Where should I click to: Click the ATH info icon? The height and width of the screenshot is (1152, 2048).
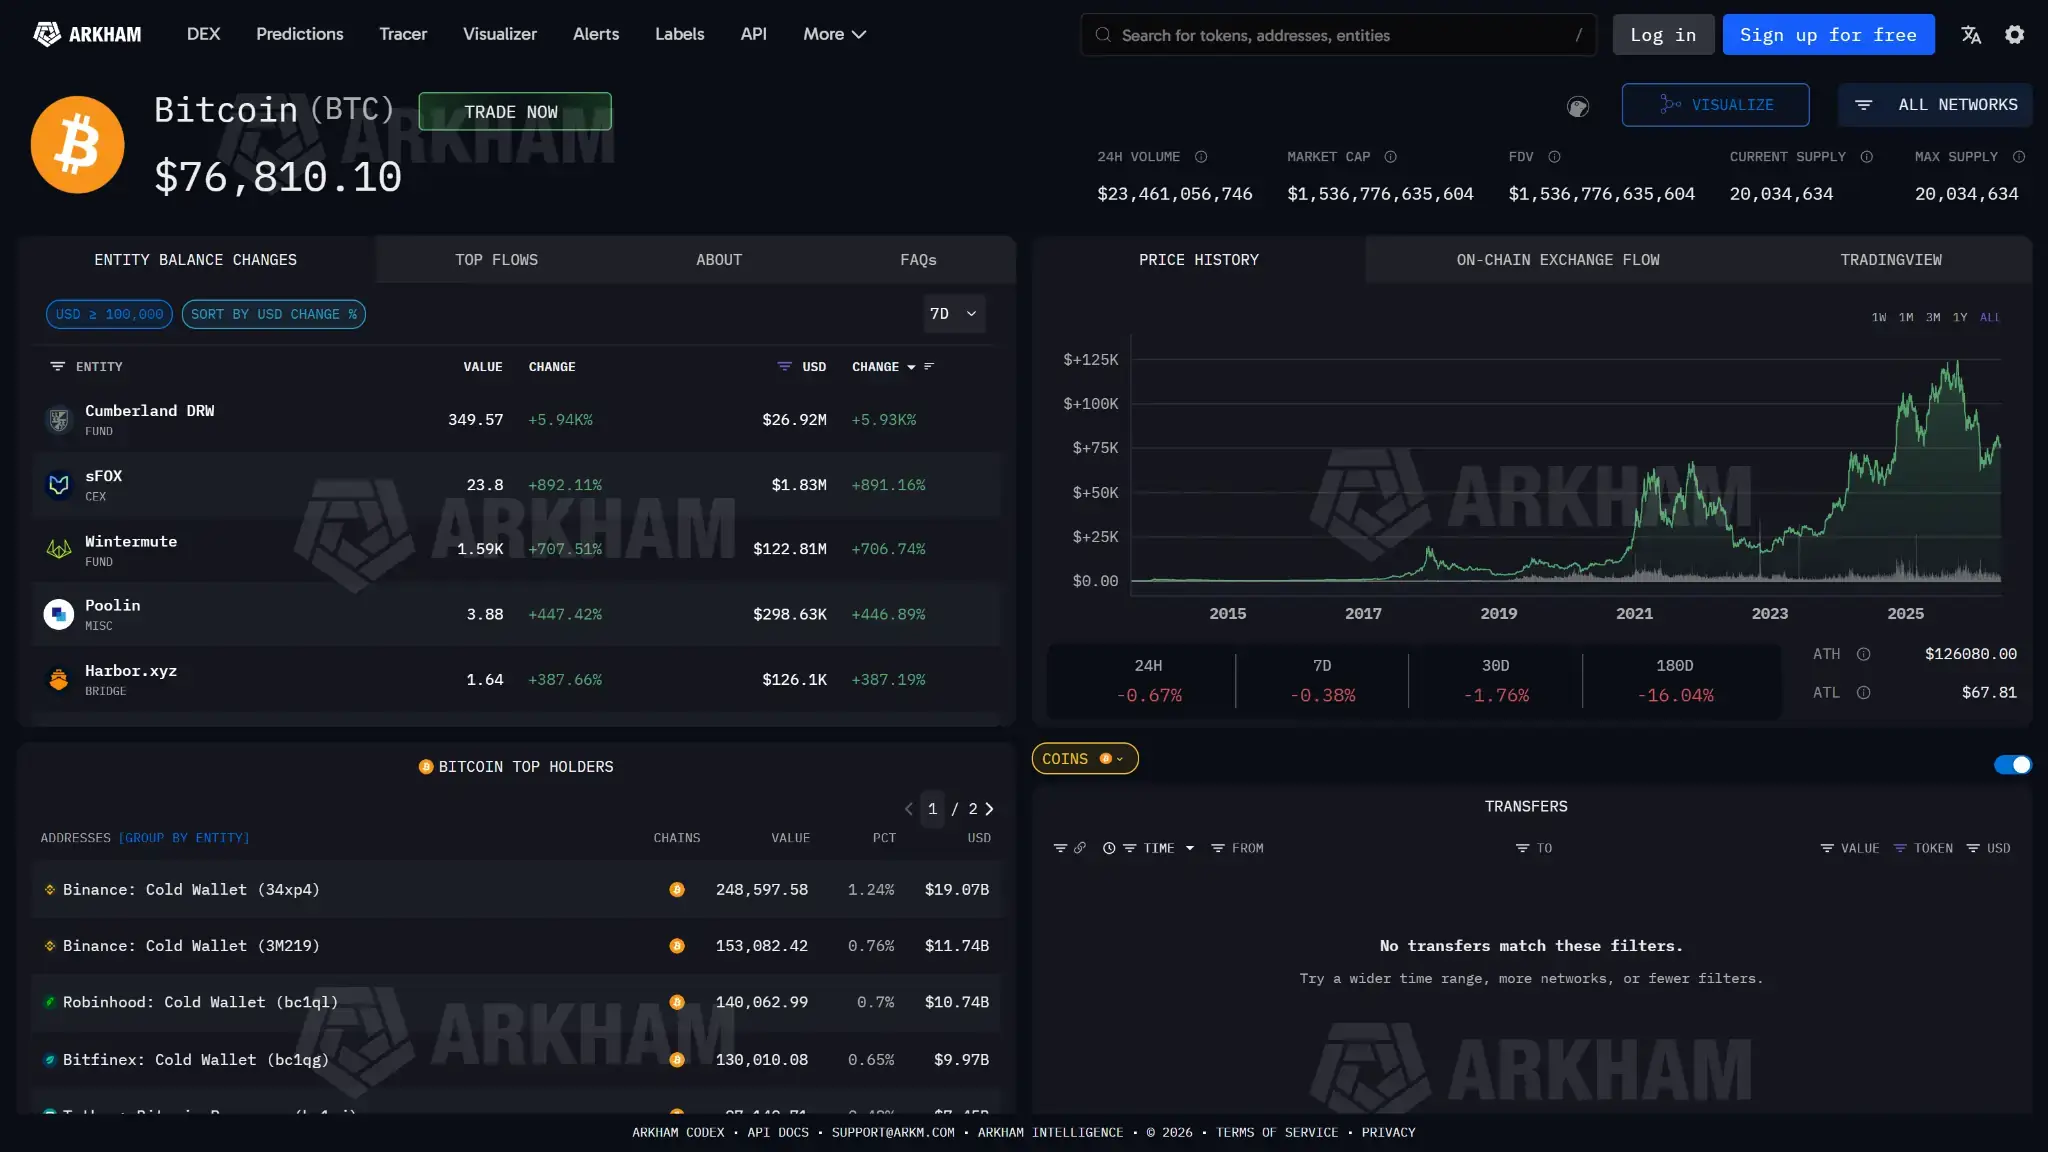pos(1863,654)
